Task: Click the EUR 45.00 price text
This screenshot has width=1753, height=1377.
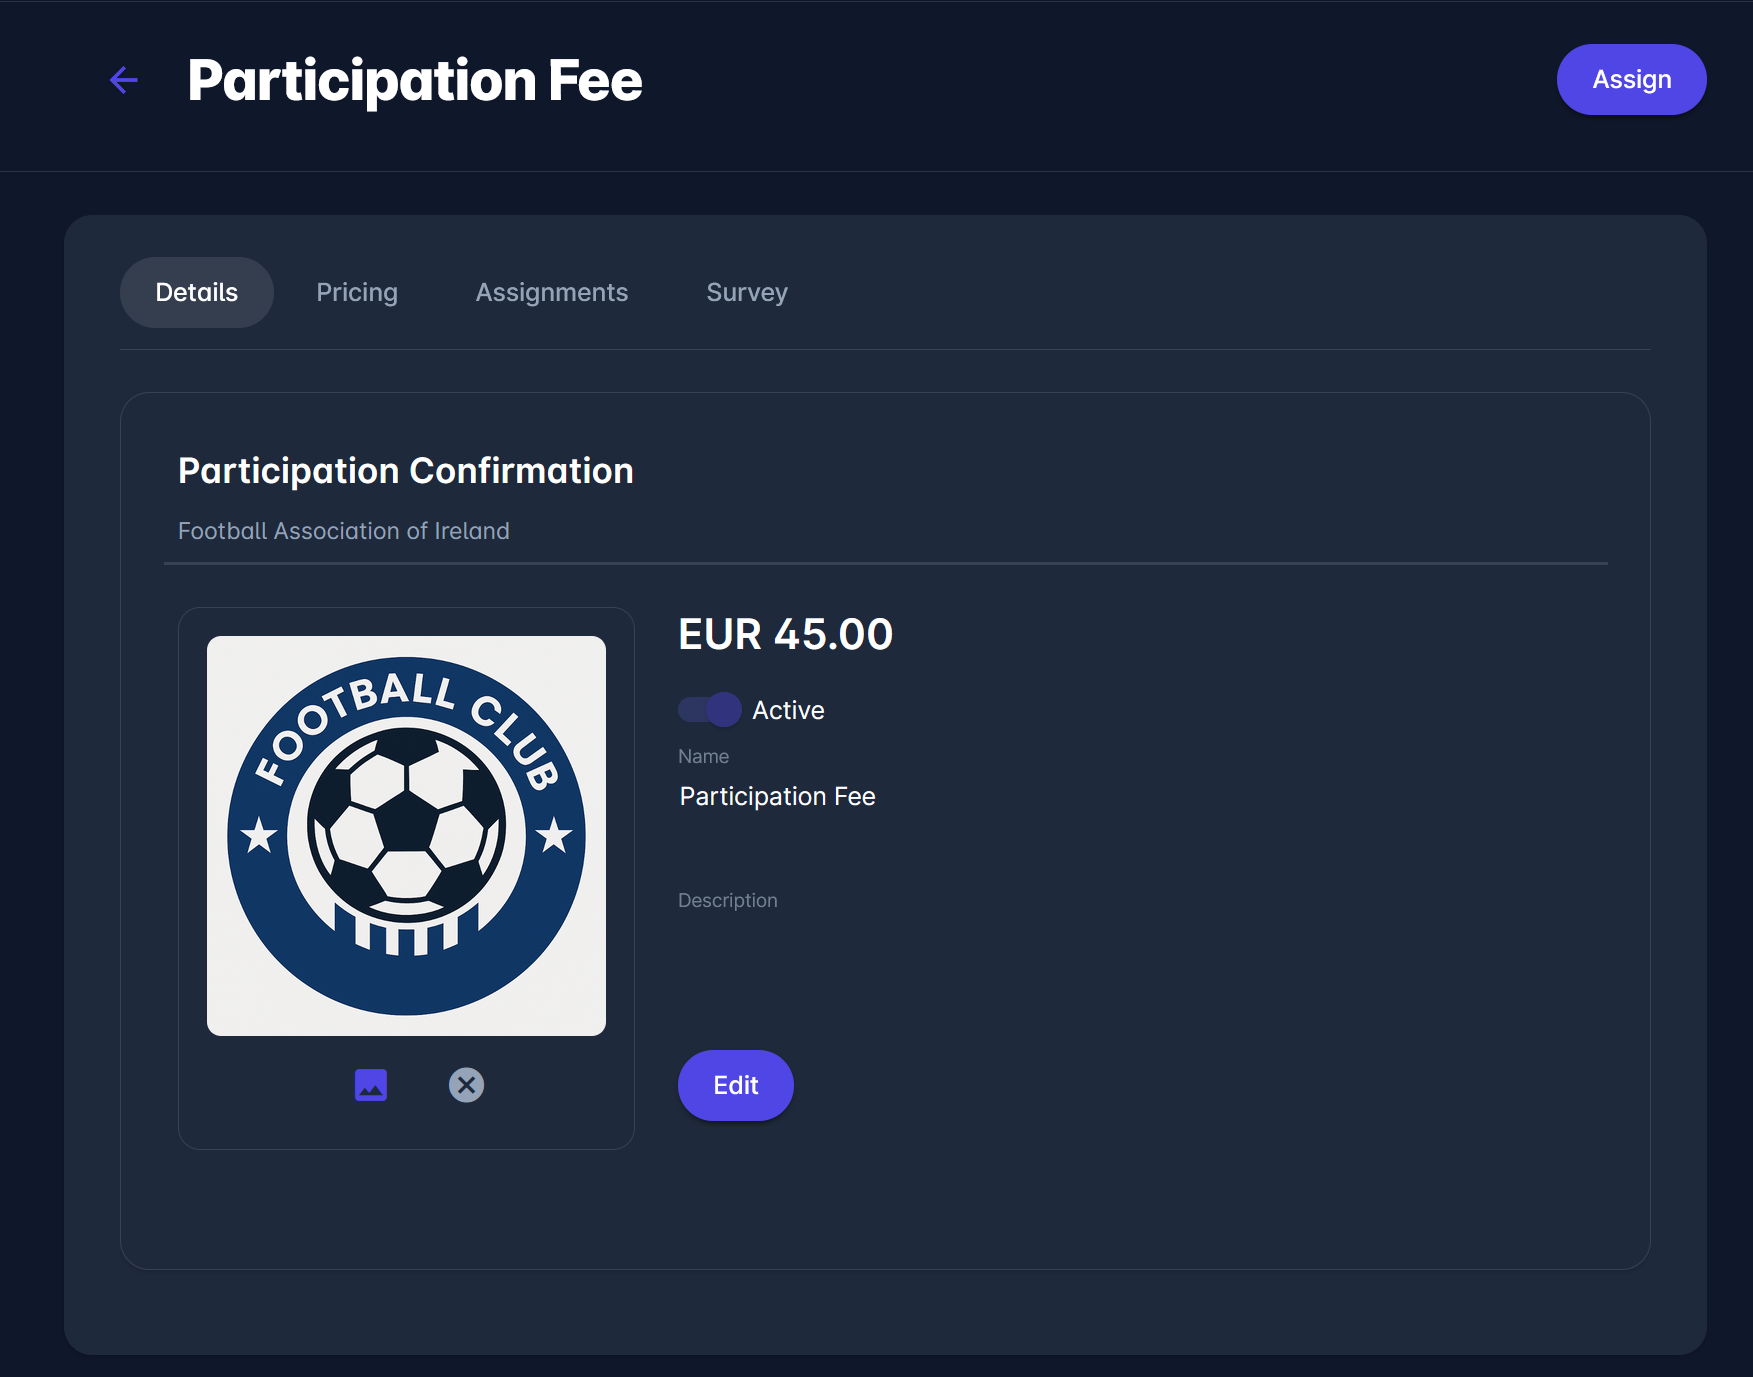Action: (x=785, y=634)
